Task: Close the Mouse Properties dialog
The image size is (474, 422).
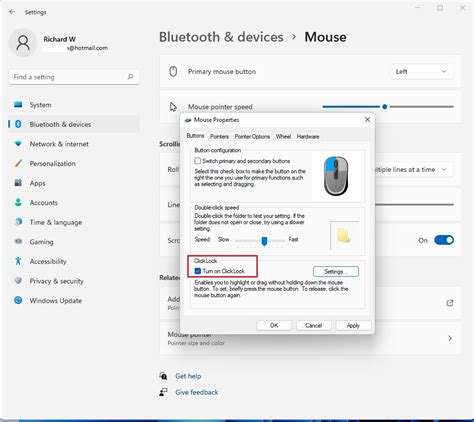Action: point(367,120)
